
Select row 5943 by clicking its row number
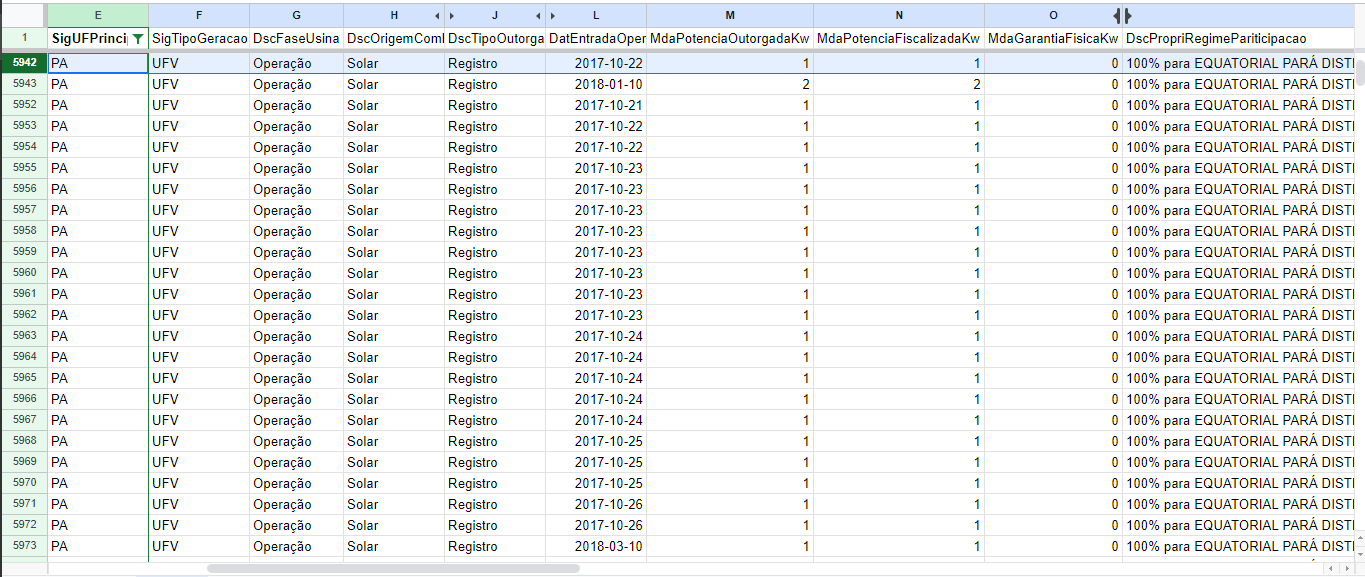25,84
